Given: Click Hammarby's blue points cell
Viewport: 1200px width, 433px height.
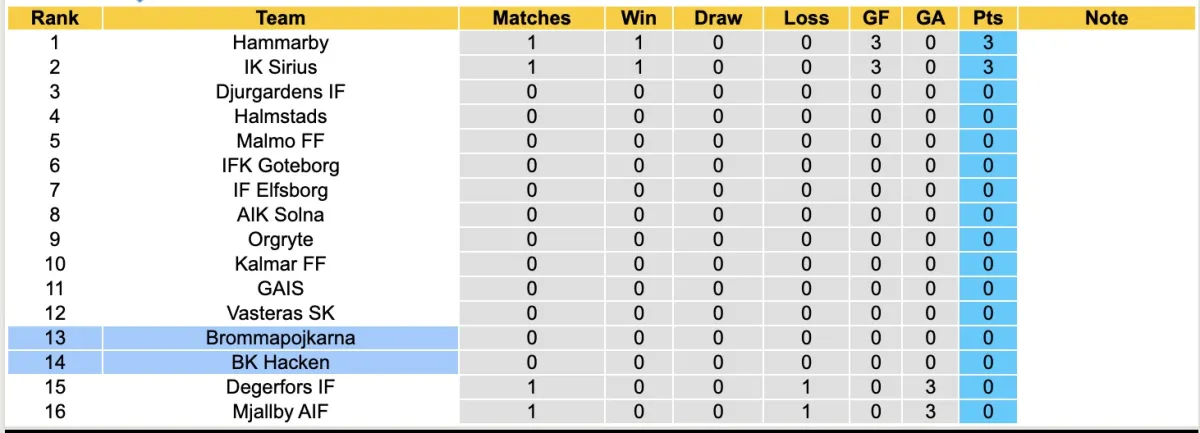Looking at the screenshot, I should [987, 43].
